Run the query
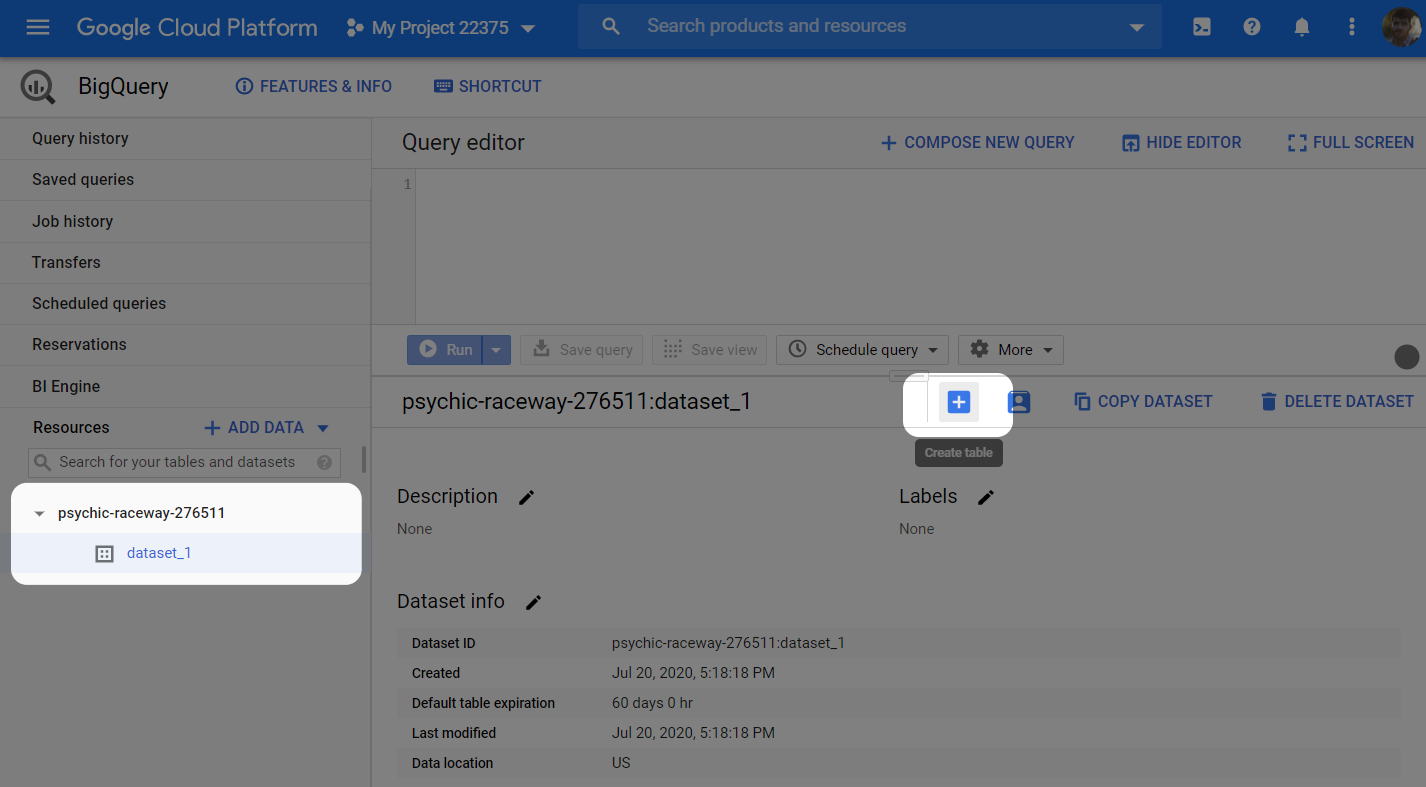 (x=445, y=350)
